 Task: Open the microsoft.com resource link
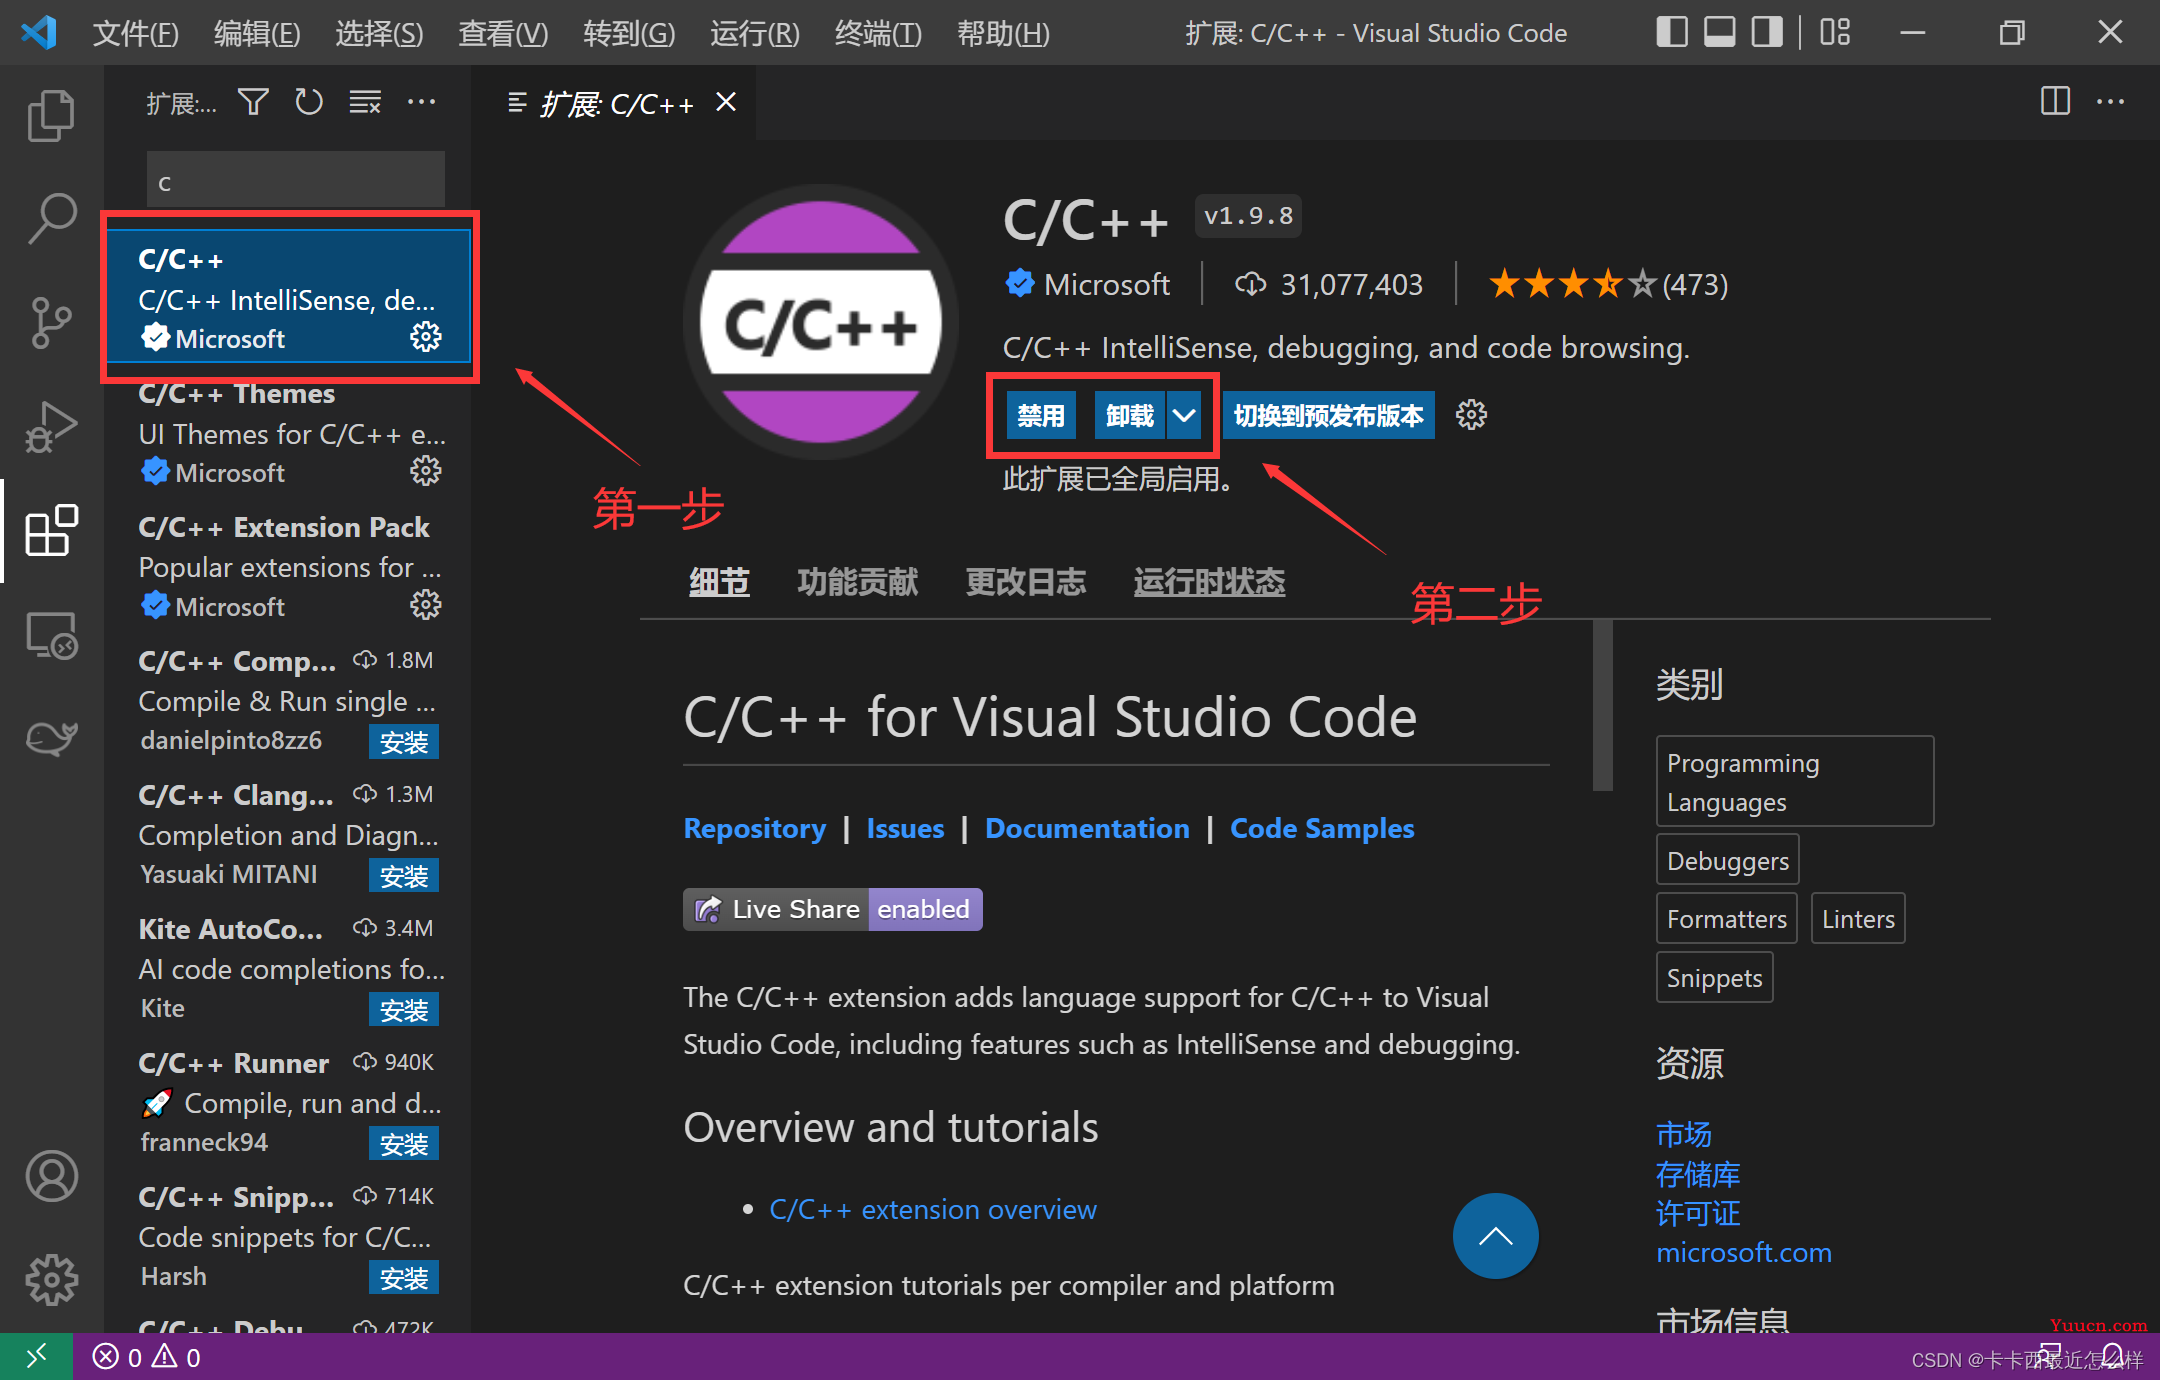[x=1744, y=1252]
